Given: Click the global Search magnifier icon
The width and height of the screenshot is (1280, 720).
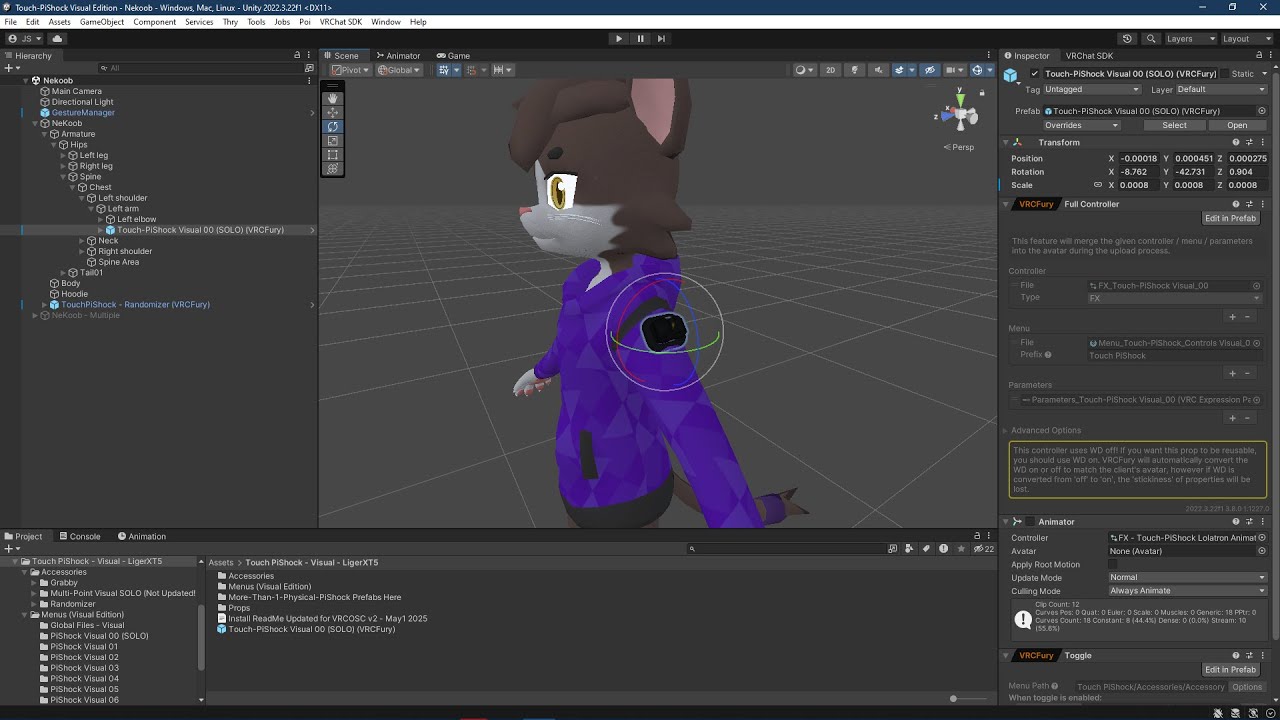Looking at the screenshot, I should (1151, 39).
